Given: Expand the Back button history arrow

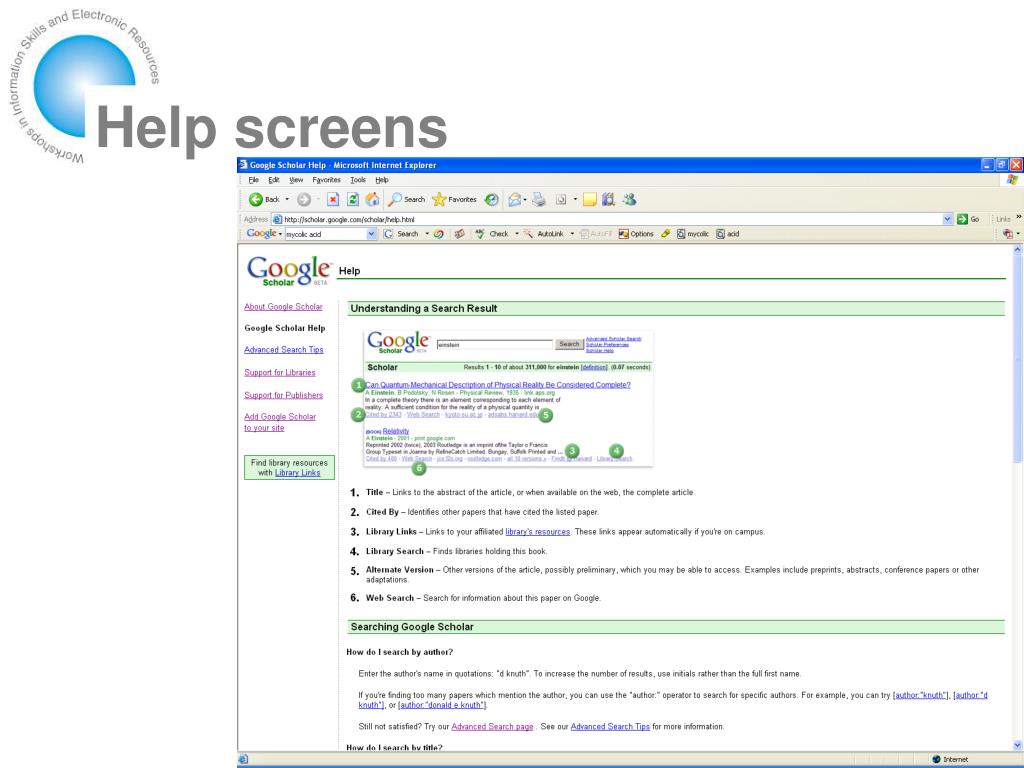Looking at the screenshot, I should coord(287,199).
